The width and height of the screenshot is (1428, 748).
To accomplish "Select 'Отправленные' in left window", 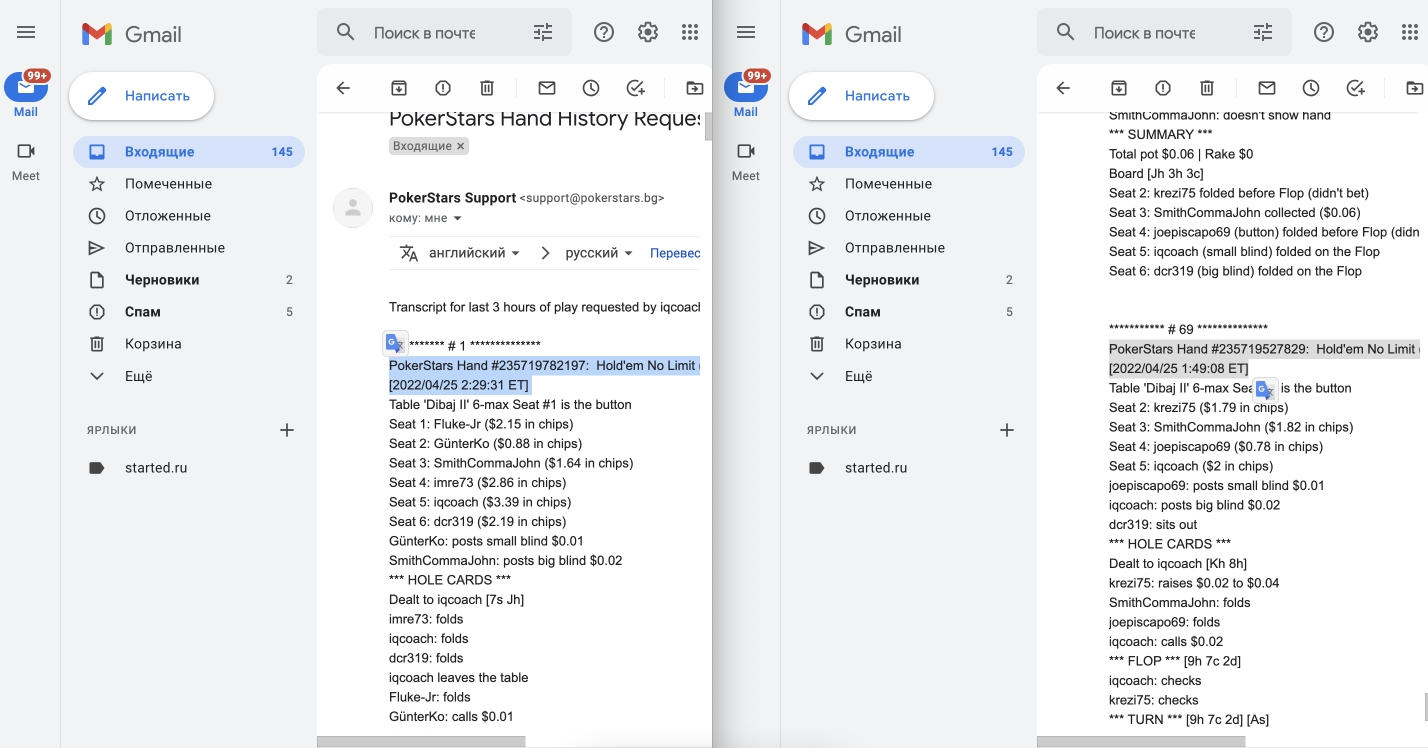I will (x=188, y=248).
